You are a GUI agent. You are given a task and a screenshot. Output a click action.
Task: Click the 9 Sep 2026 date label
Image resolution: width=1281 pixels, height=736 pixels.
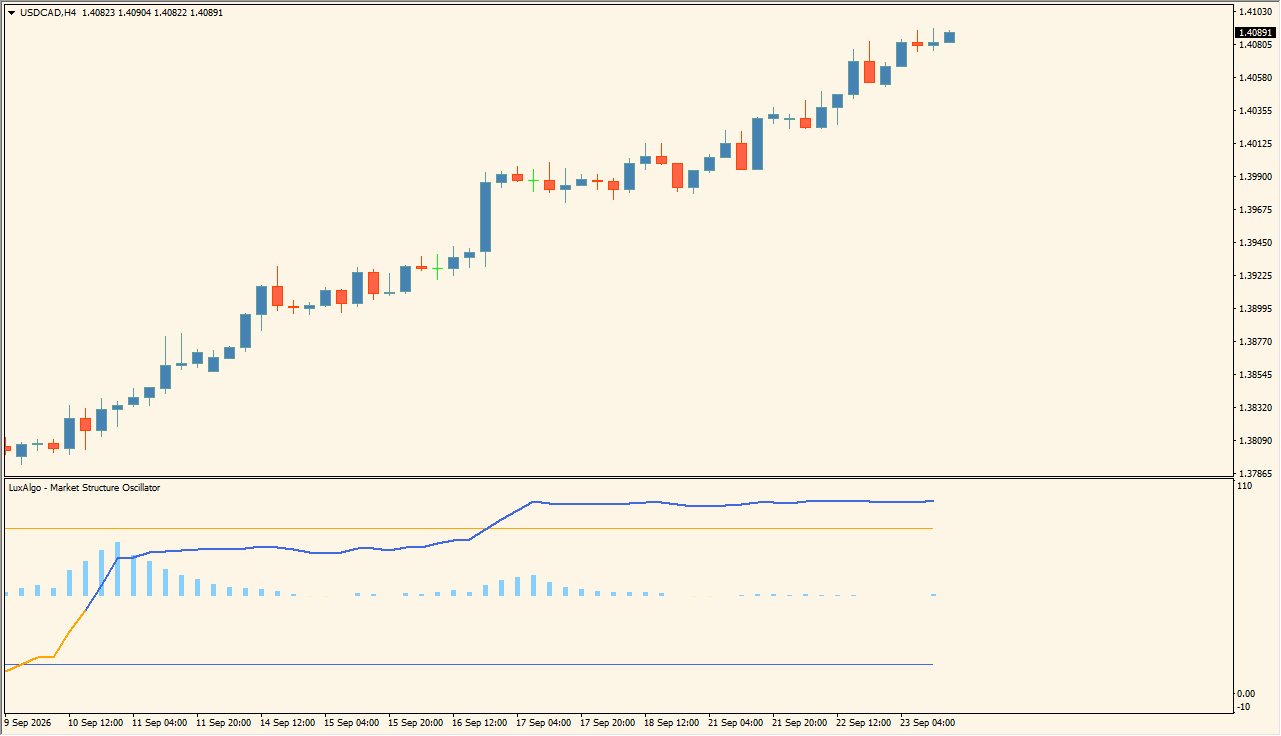tap(28, 722)
